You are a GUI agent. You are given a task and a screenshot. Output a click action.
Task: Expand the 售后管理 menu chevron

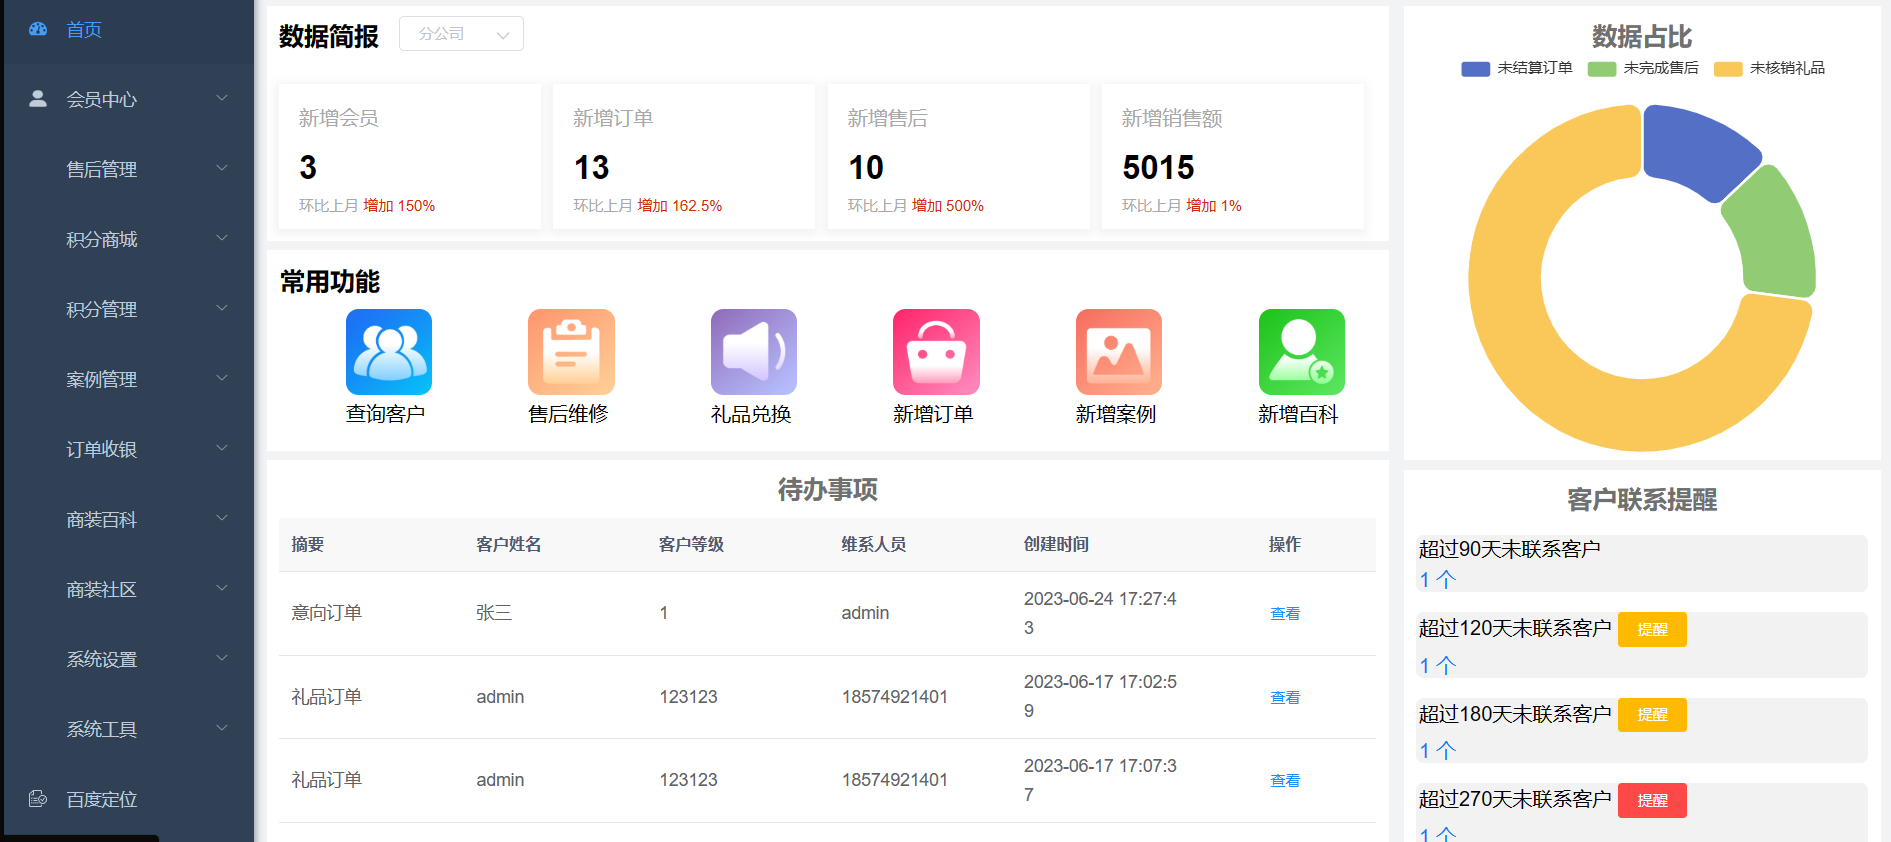[x=222, y=168]
